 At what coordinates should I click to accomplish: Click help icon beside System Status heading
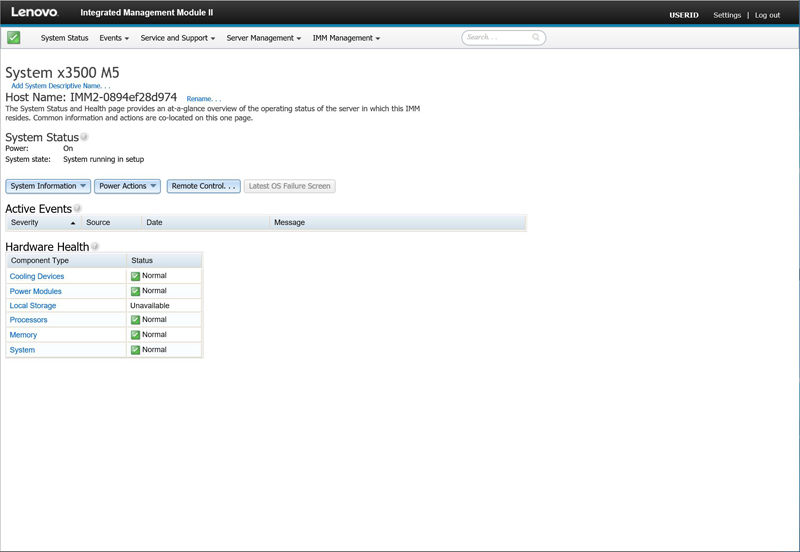click(x=84, y=137)
